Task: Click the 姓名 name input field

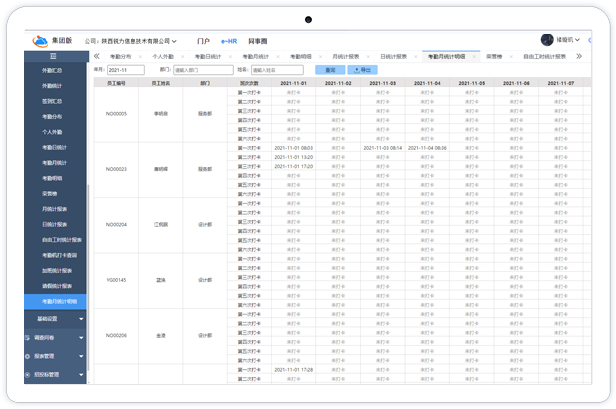Action: (x=277, y=70)
